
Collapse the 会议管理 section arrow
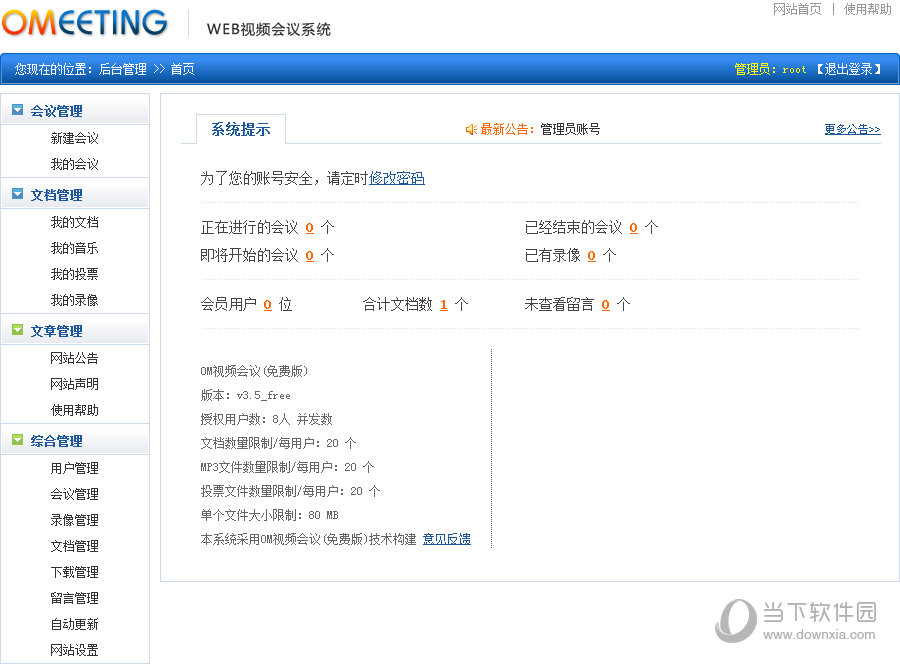pyautogui.click(x=17, y=110)
